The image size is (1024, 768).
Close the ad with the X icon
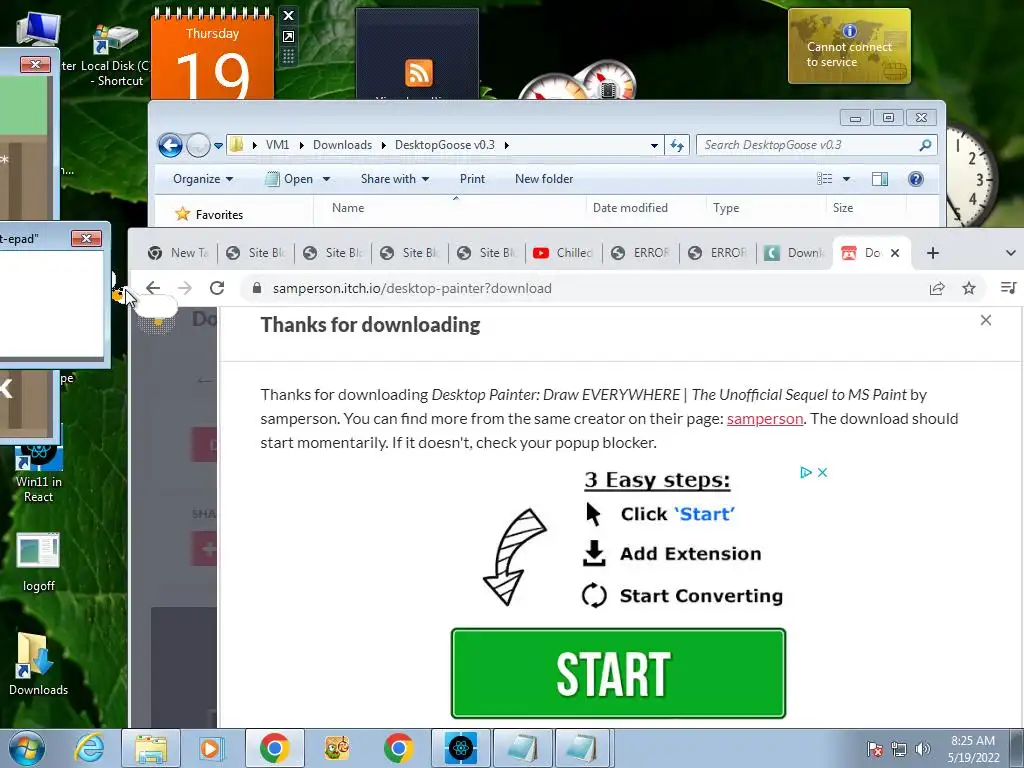(x=822, y=472)
